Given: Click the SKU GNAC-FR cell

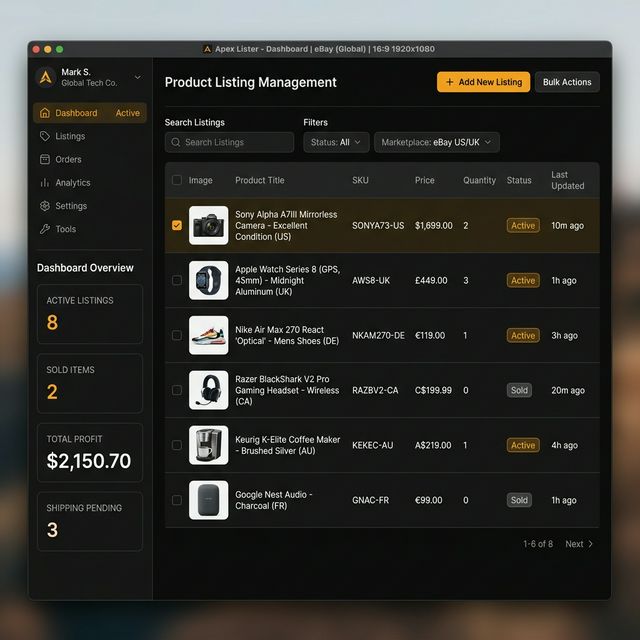Looking at the screenshot, I should tap(370, 500).
